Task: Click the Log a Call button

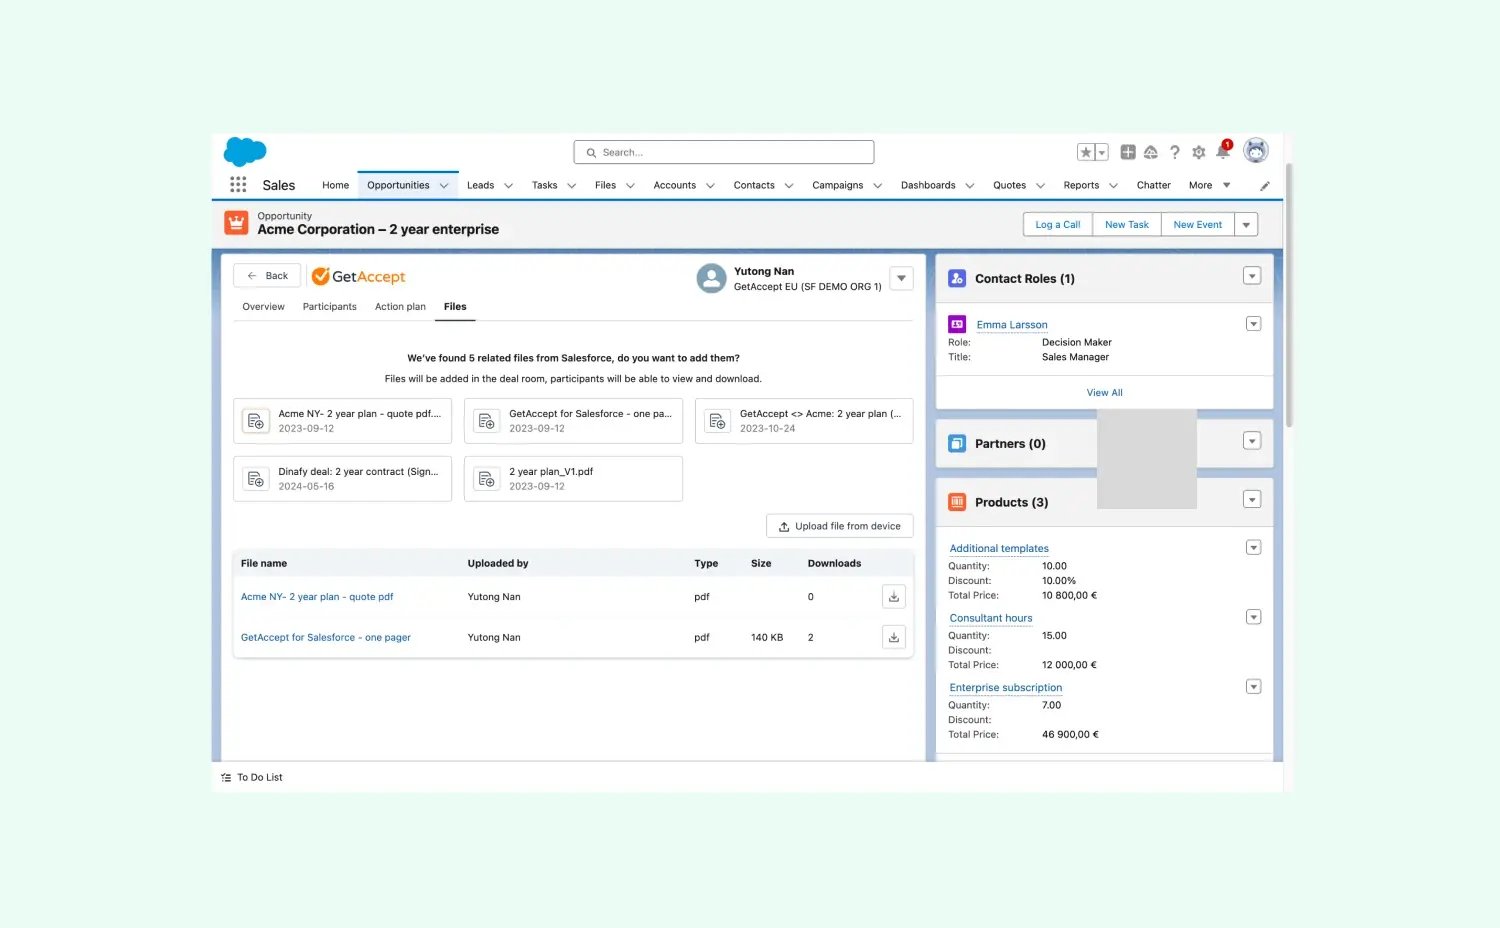Action: [x=1057, y=223]
